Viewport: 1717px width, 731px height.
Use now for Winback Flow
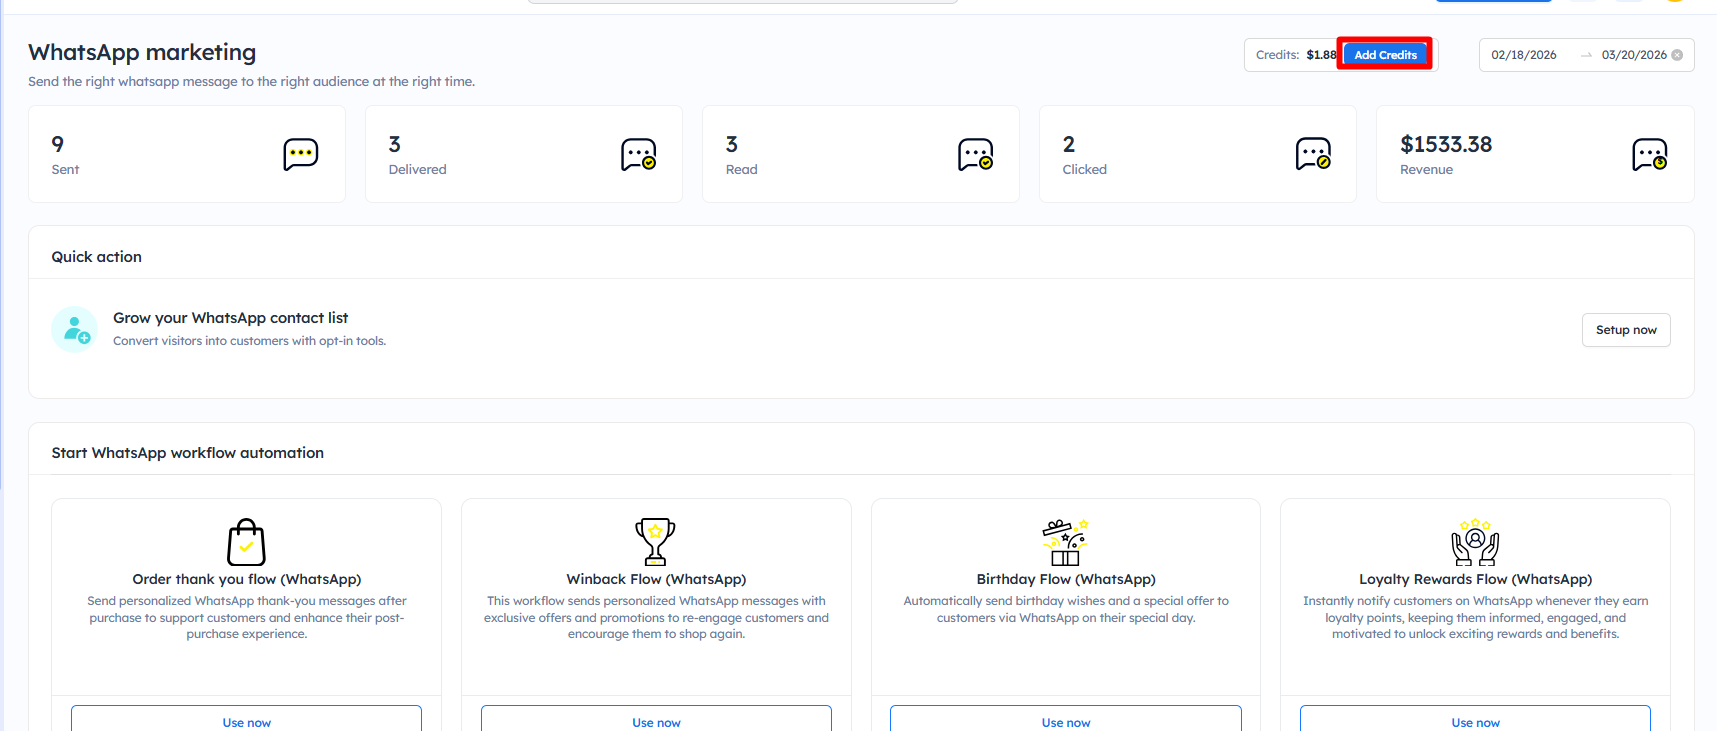click(656, 721)
